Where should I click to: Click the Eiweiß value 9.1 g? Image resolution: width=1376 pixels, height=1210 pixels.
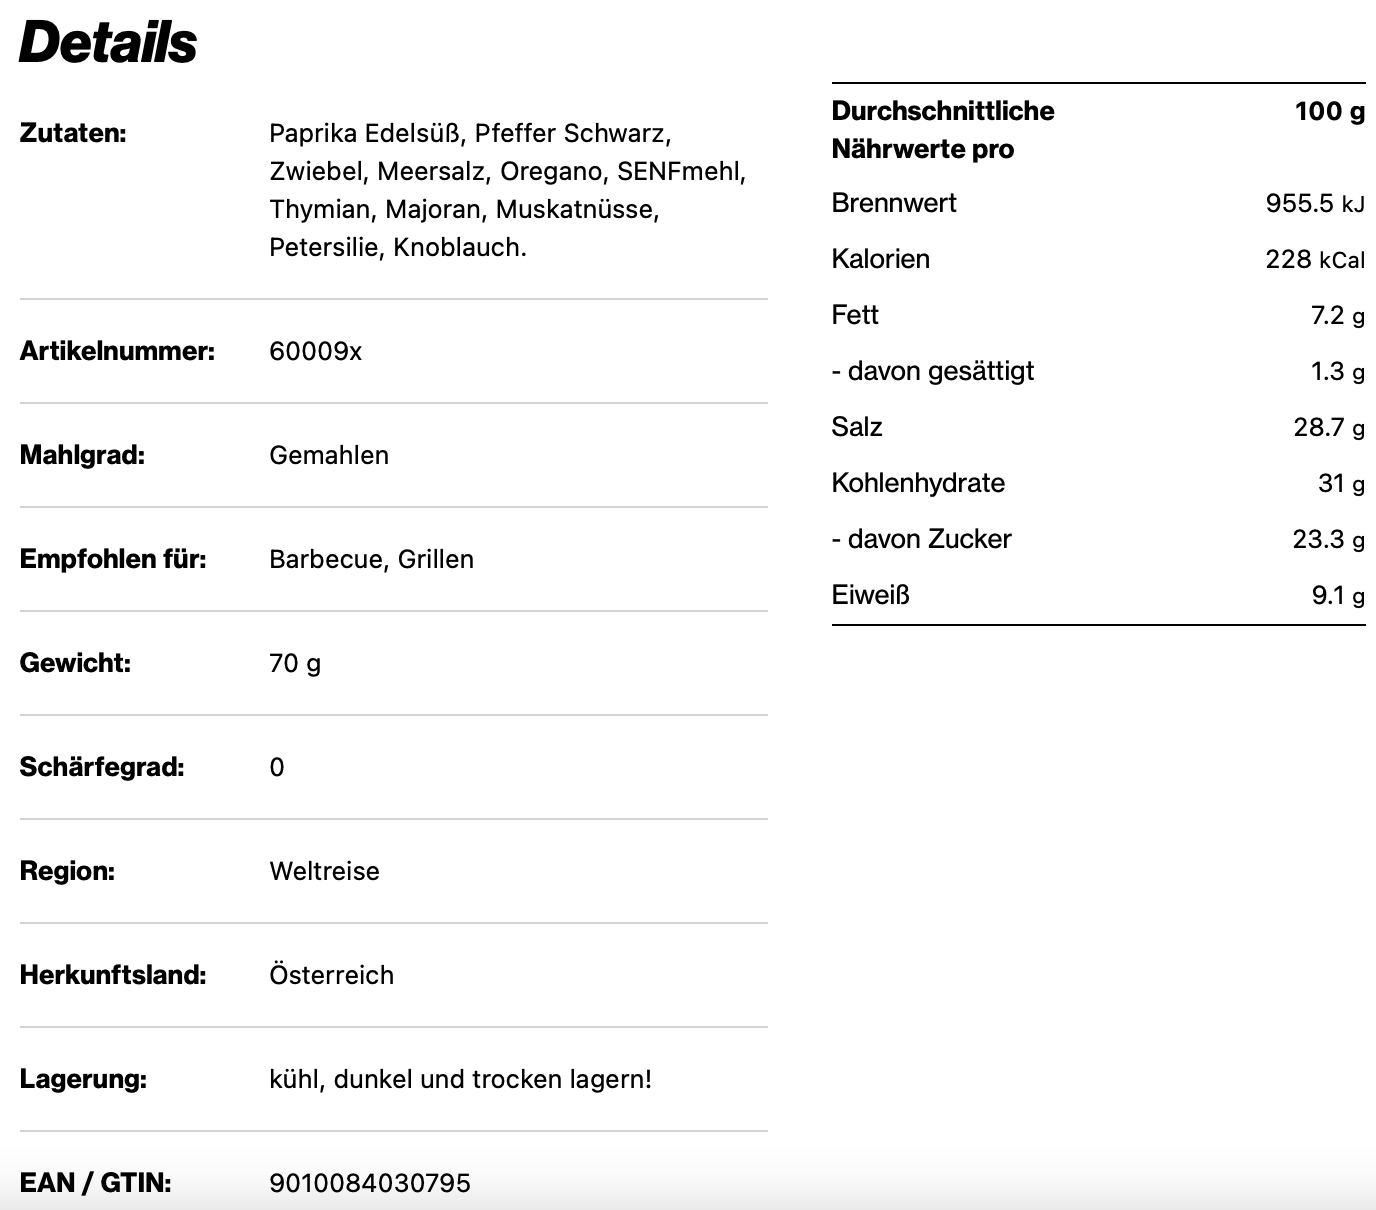click(1337, 595)
